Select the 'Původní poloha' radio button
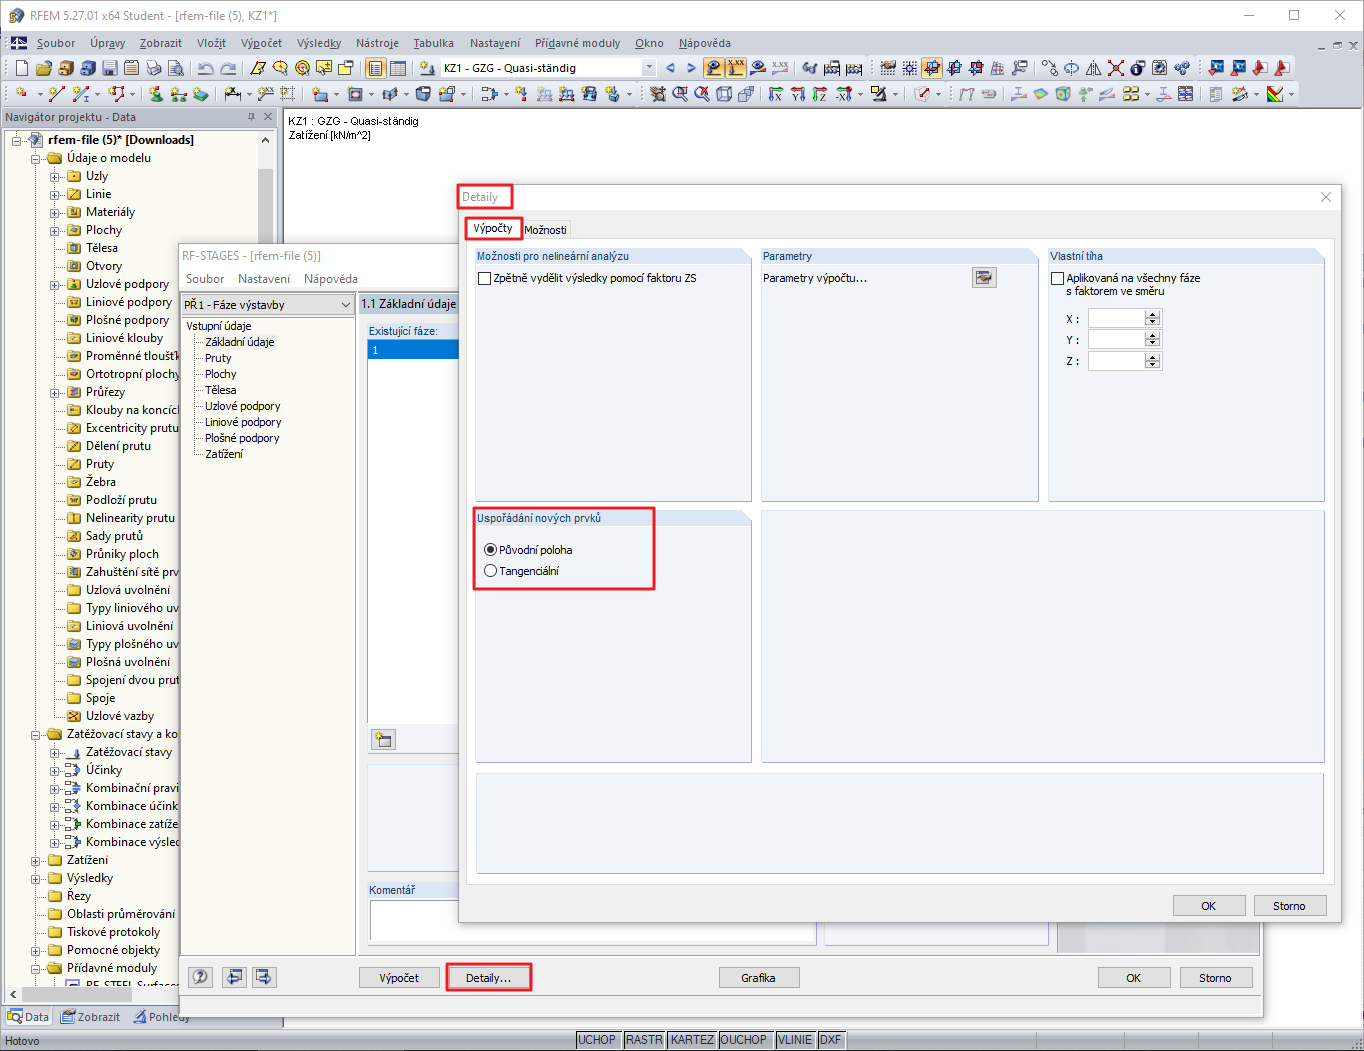1364x1051 pixels. coord(490,550)
